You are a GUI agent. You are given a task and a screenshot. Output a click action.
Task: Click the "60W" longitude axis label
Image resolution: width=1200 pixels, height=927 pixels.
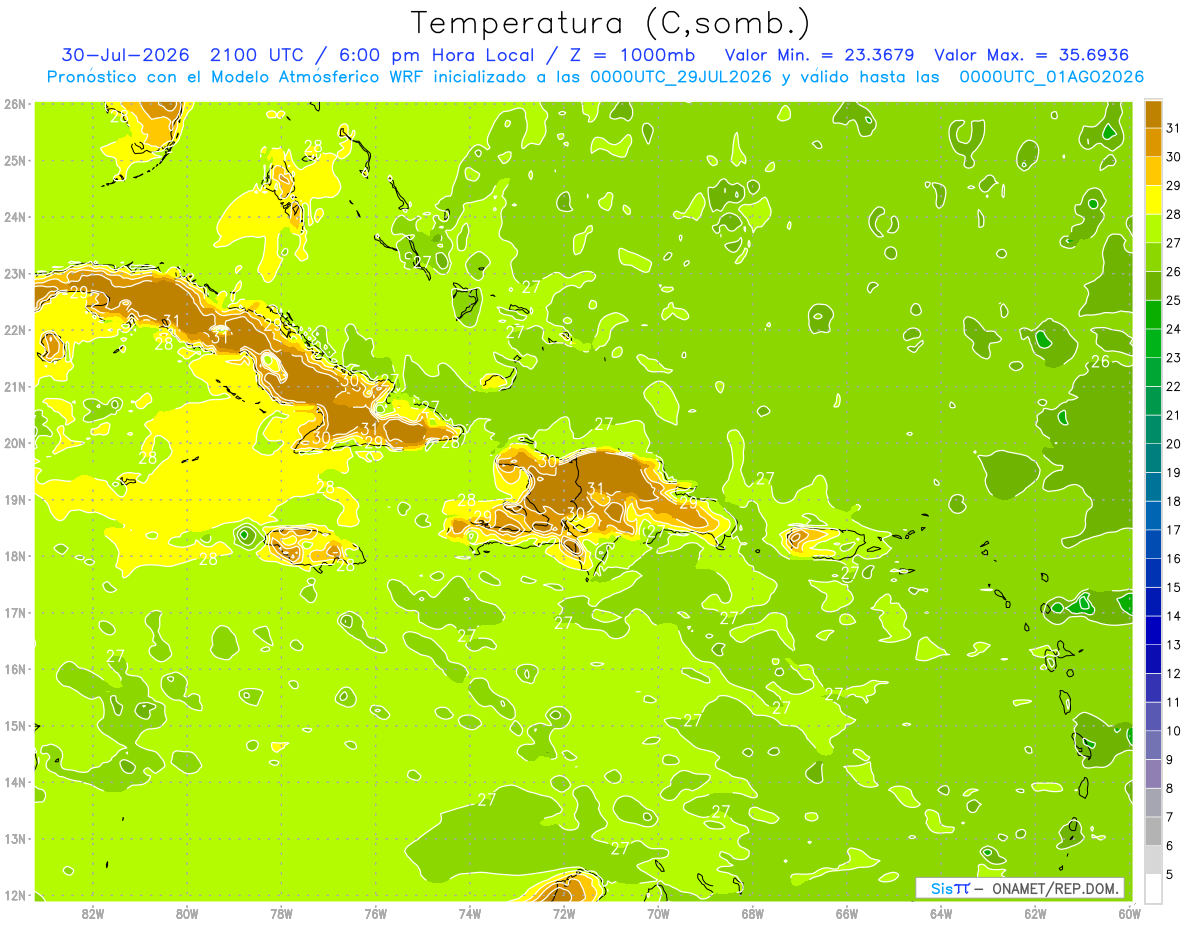[x=1129, y=913]
